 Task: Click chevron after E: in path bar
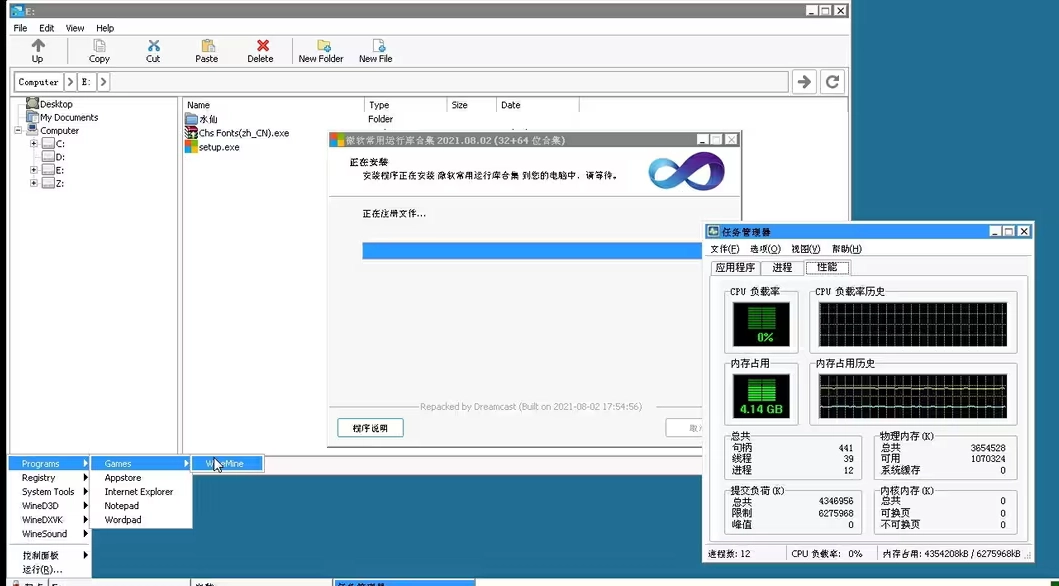pos(104,82)
